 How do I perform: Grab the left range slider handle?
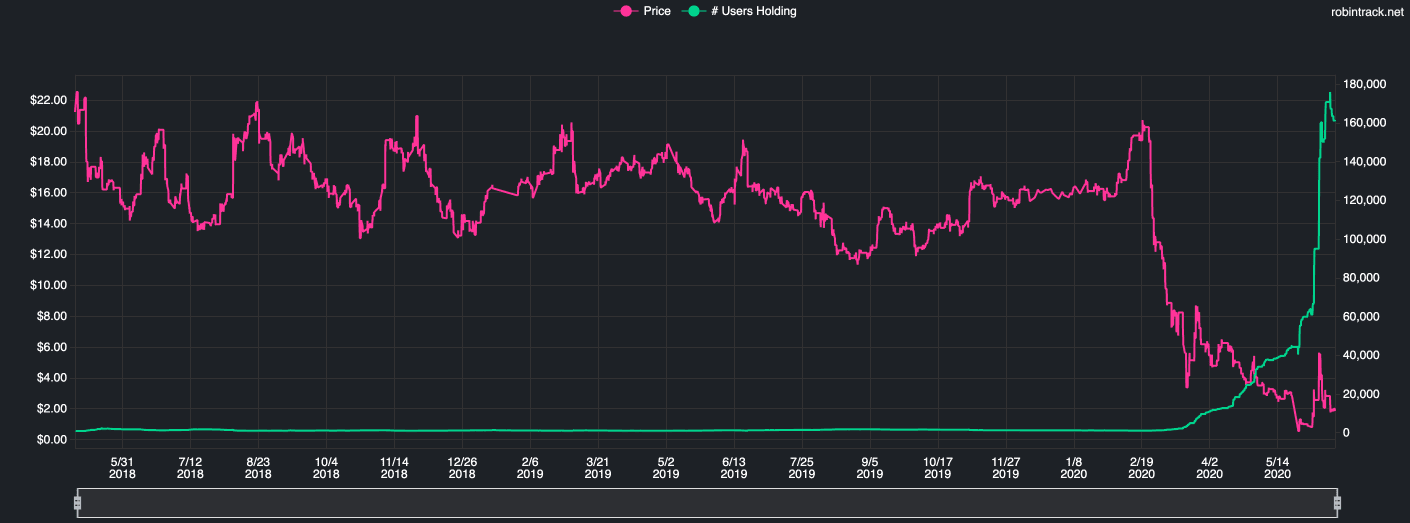click(x=77, y=504)
